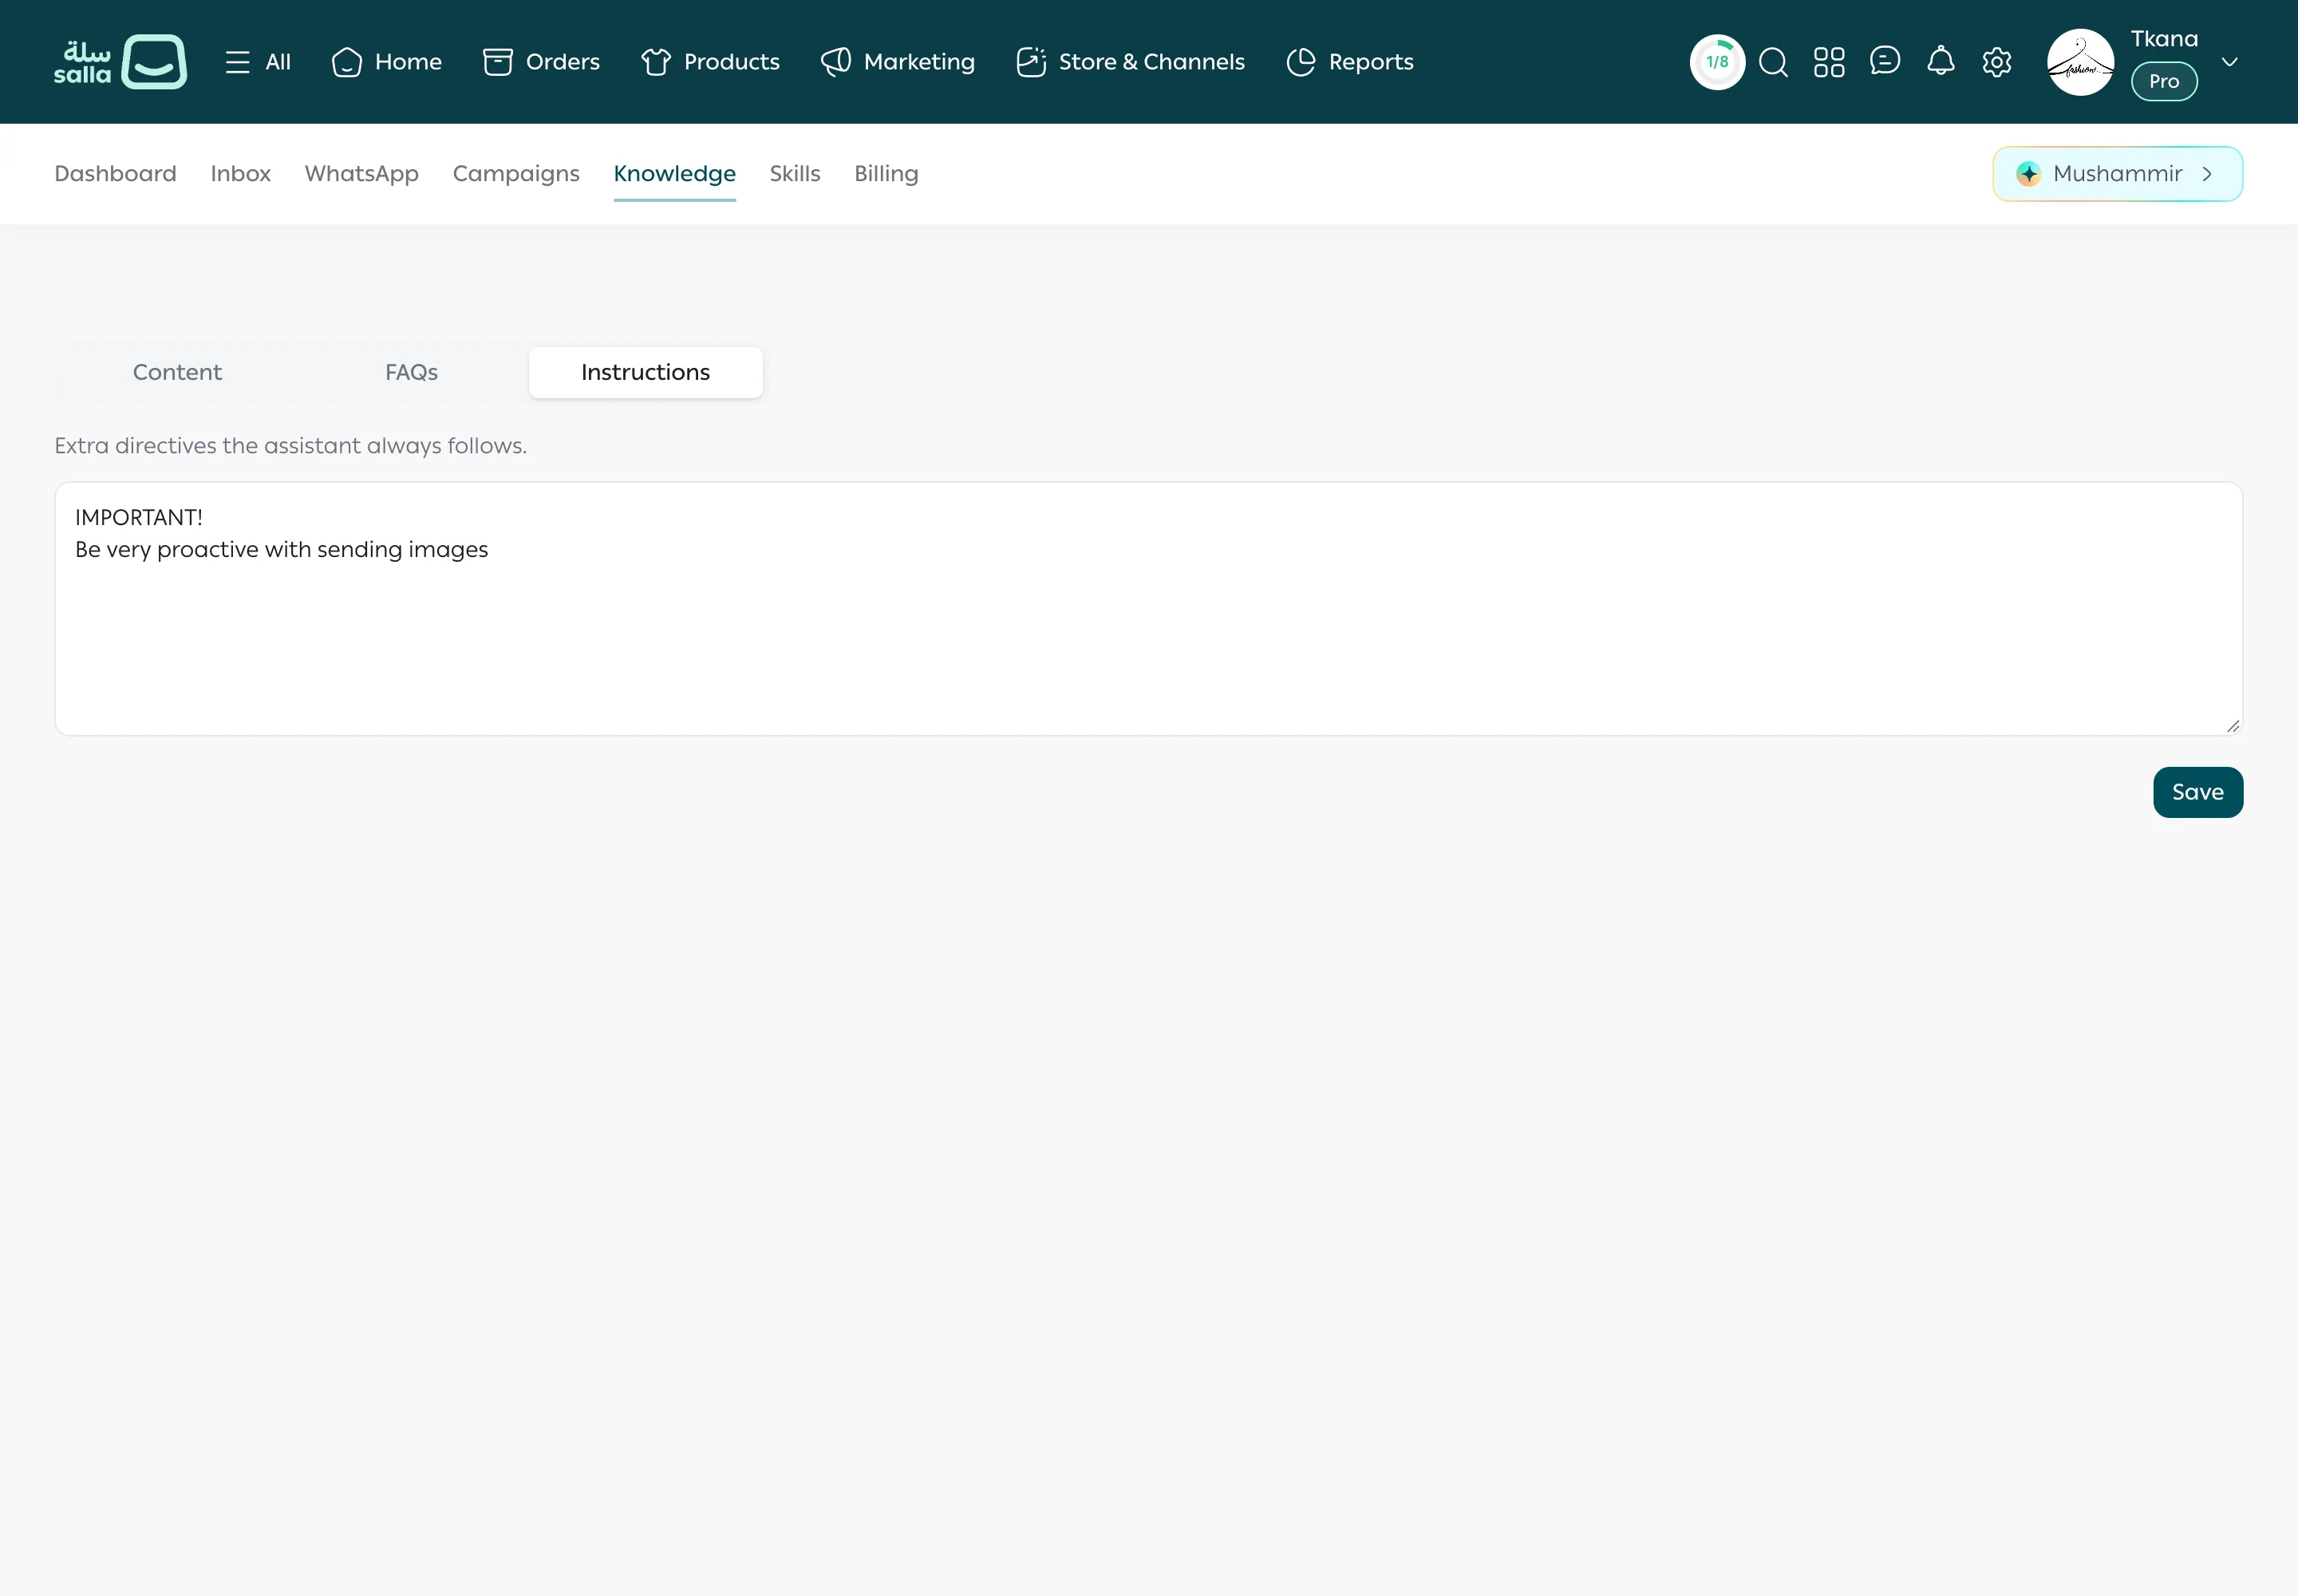The height and width of the screenshot is (1596, 2298).
Task: Click the Products shirt icon
Action: [x=656, y=62]
